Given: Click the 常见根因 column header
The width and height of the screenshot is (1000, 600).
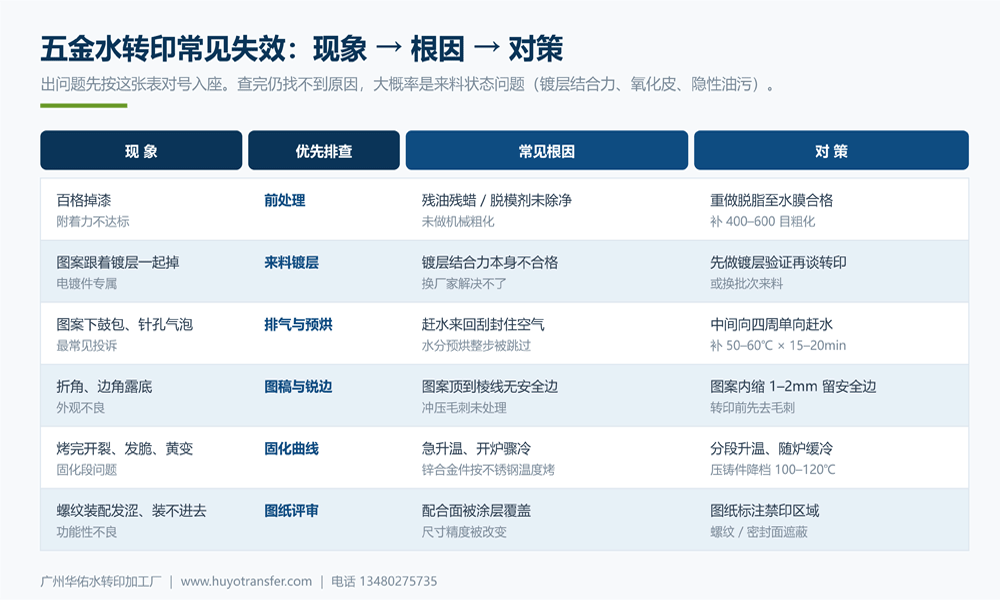Looking at the screenshot, I should click(x=547, y=150).
